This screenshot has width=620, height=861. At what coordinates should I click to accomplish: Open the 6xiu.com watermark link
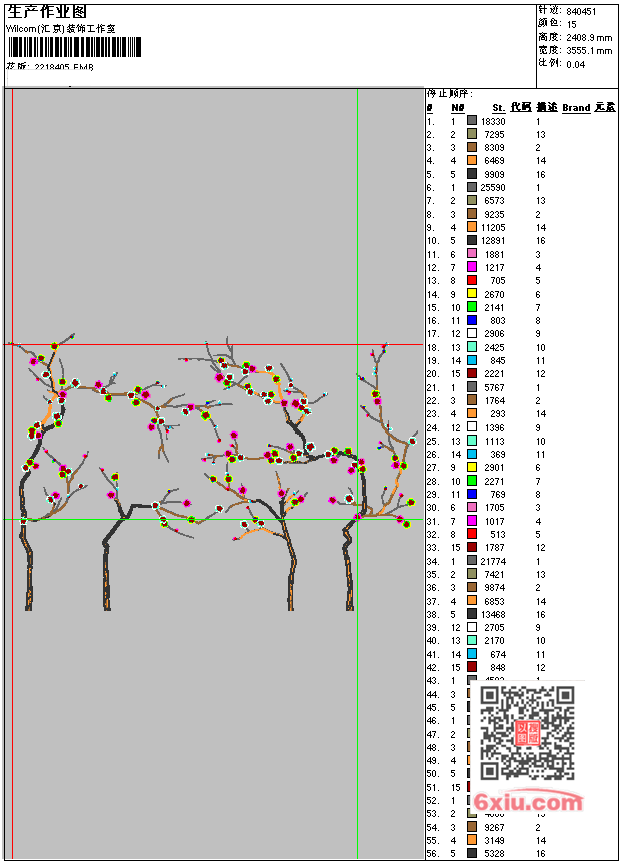(527, 803)
